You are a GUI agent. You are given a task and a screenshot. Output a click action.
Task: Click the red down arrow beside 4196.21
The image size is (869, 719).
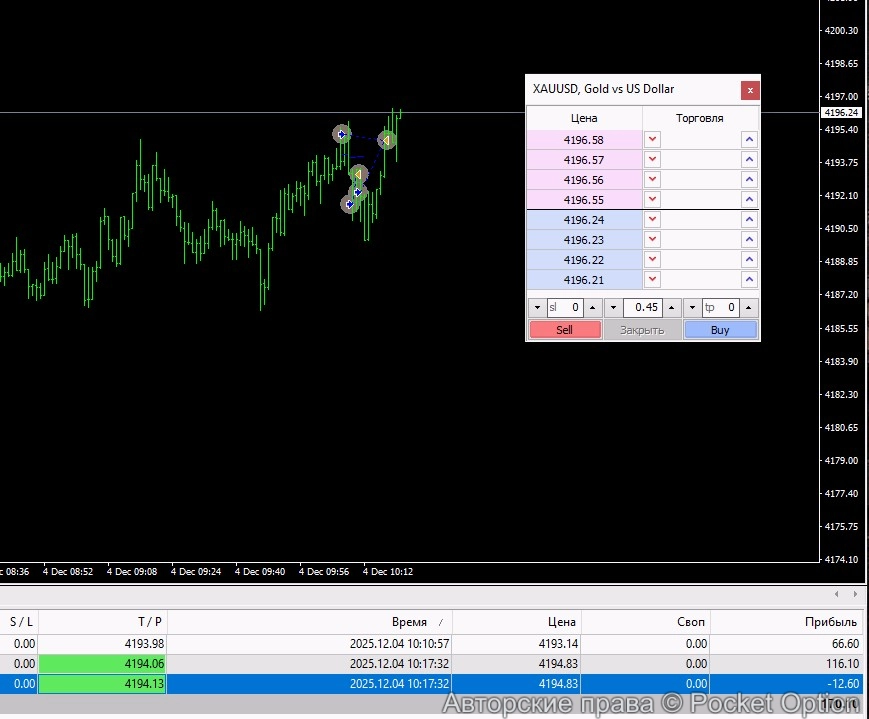tap(652, 280)
